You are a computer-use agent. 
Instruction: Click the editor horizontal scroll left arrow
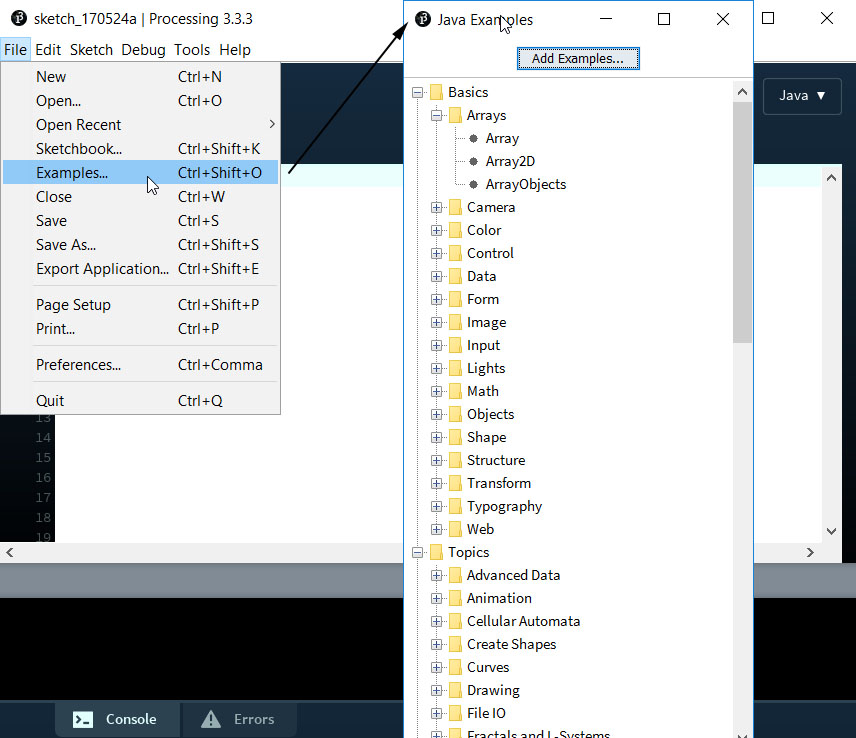[x=10, y=552]
